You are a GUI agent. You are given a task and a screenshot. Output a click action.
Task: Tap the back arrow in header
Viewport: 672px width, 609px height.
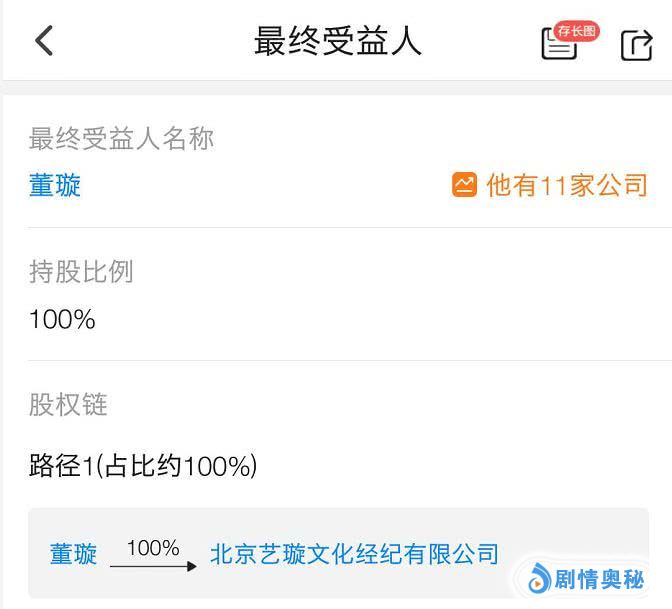43,41
